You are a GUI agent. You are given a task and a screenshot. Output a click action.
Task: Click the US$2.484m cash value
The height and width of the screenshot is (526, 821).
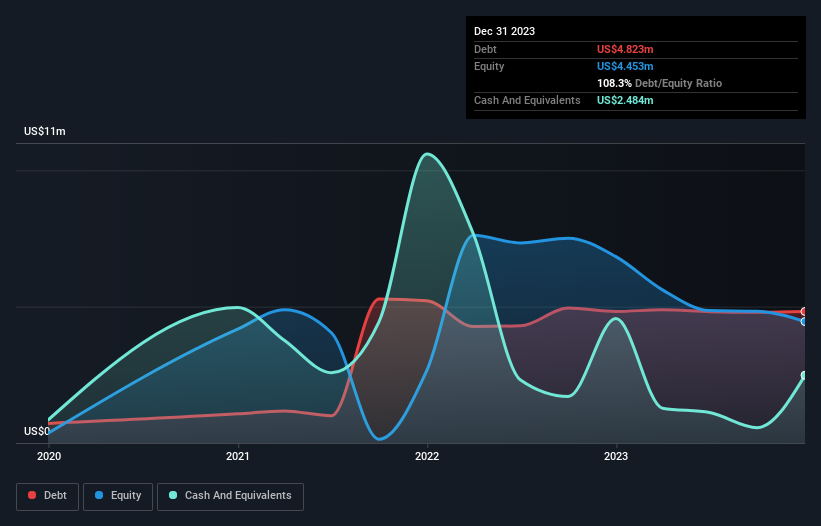click(x=625, y=100)
